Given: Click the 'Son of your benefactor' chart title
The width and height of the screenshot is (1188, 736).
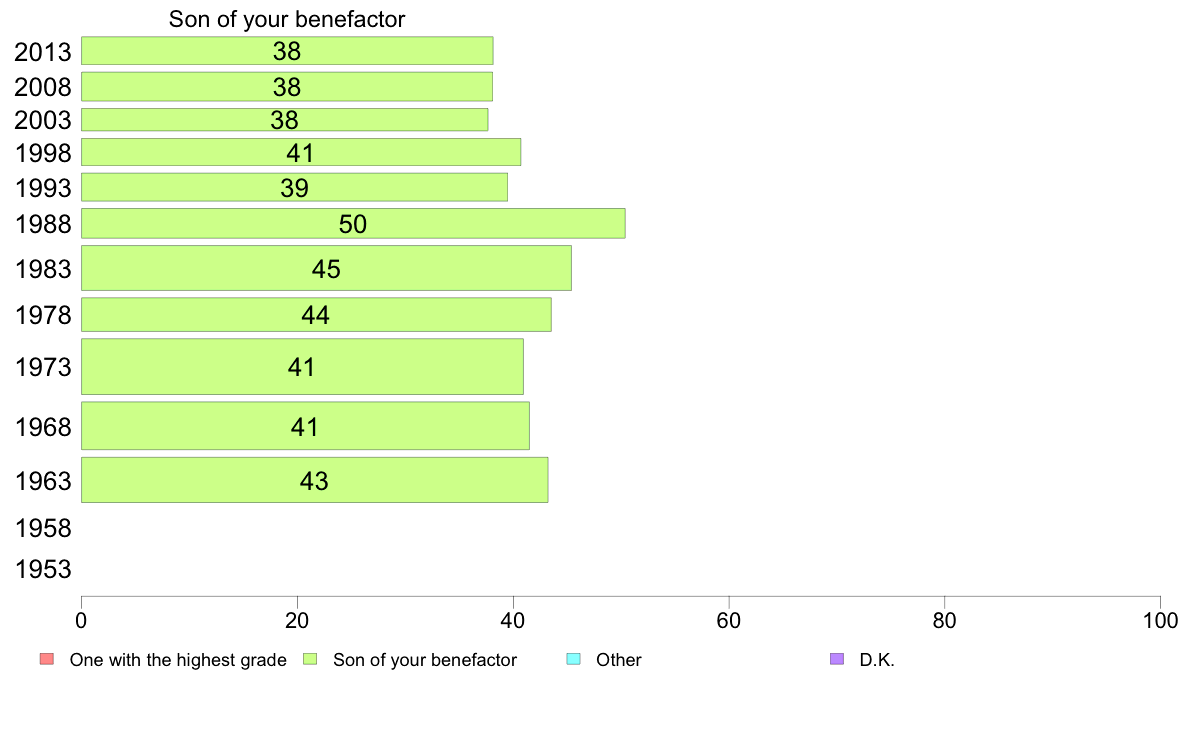Looking at the screenshot, I should pyautogui.click(x=287, y=19).
